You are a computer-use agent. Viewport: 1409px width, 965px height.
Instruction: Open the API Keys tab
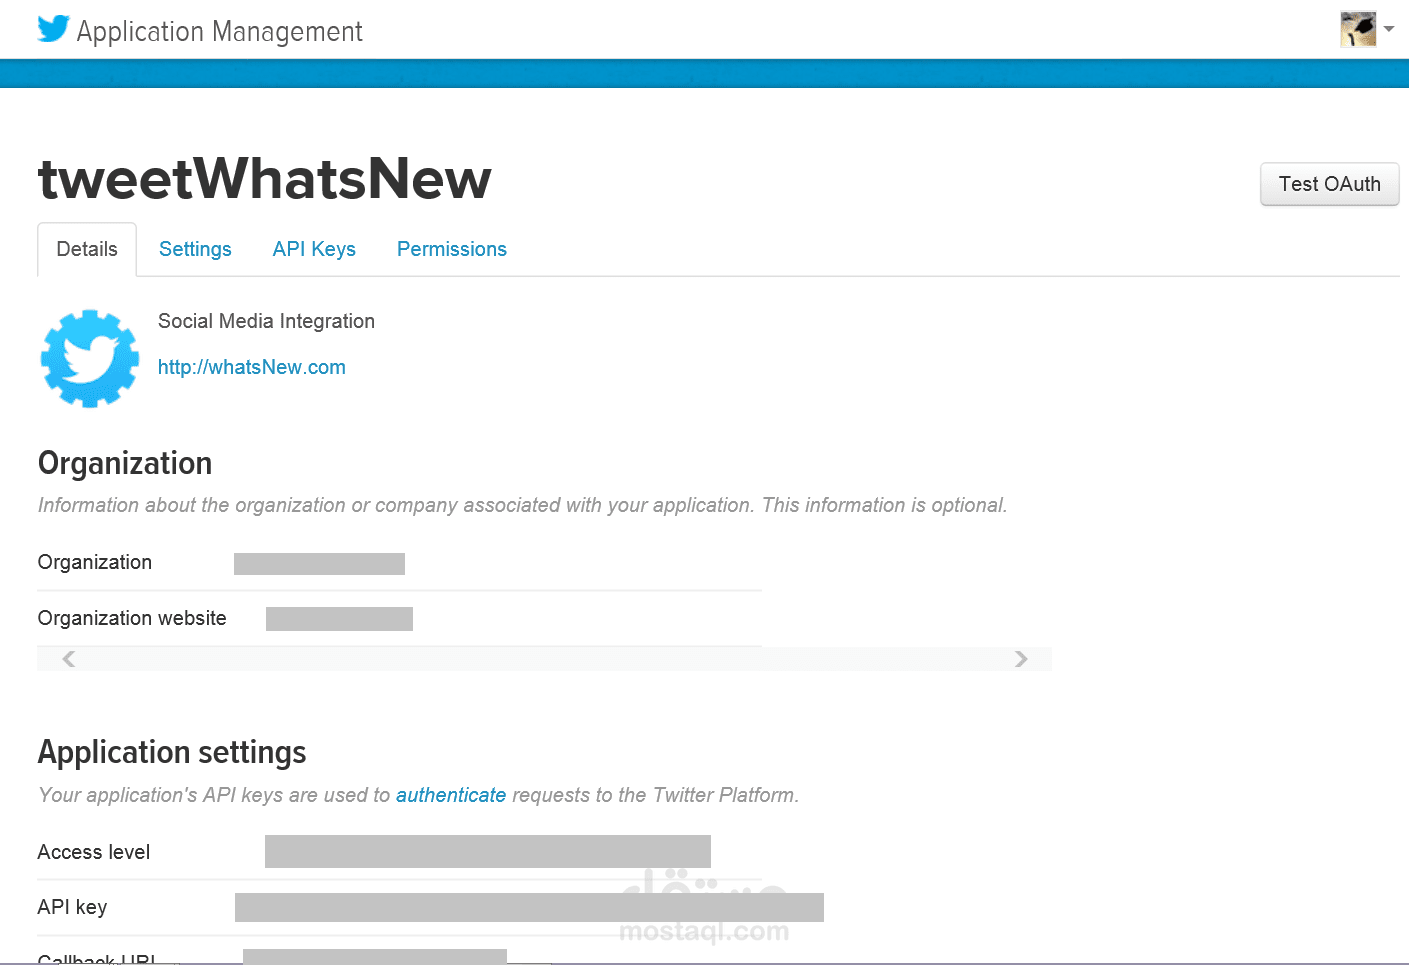pos(314,249)
